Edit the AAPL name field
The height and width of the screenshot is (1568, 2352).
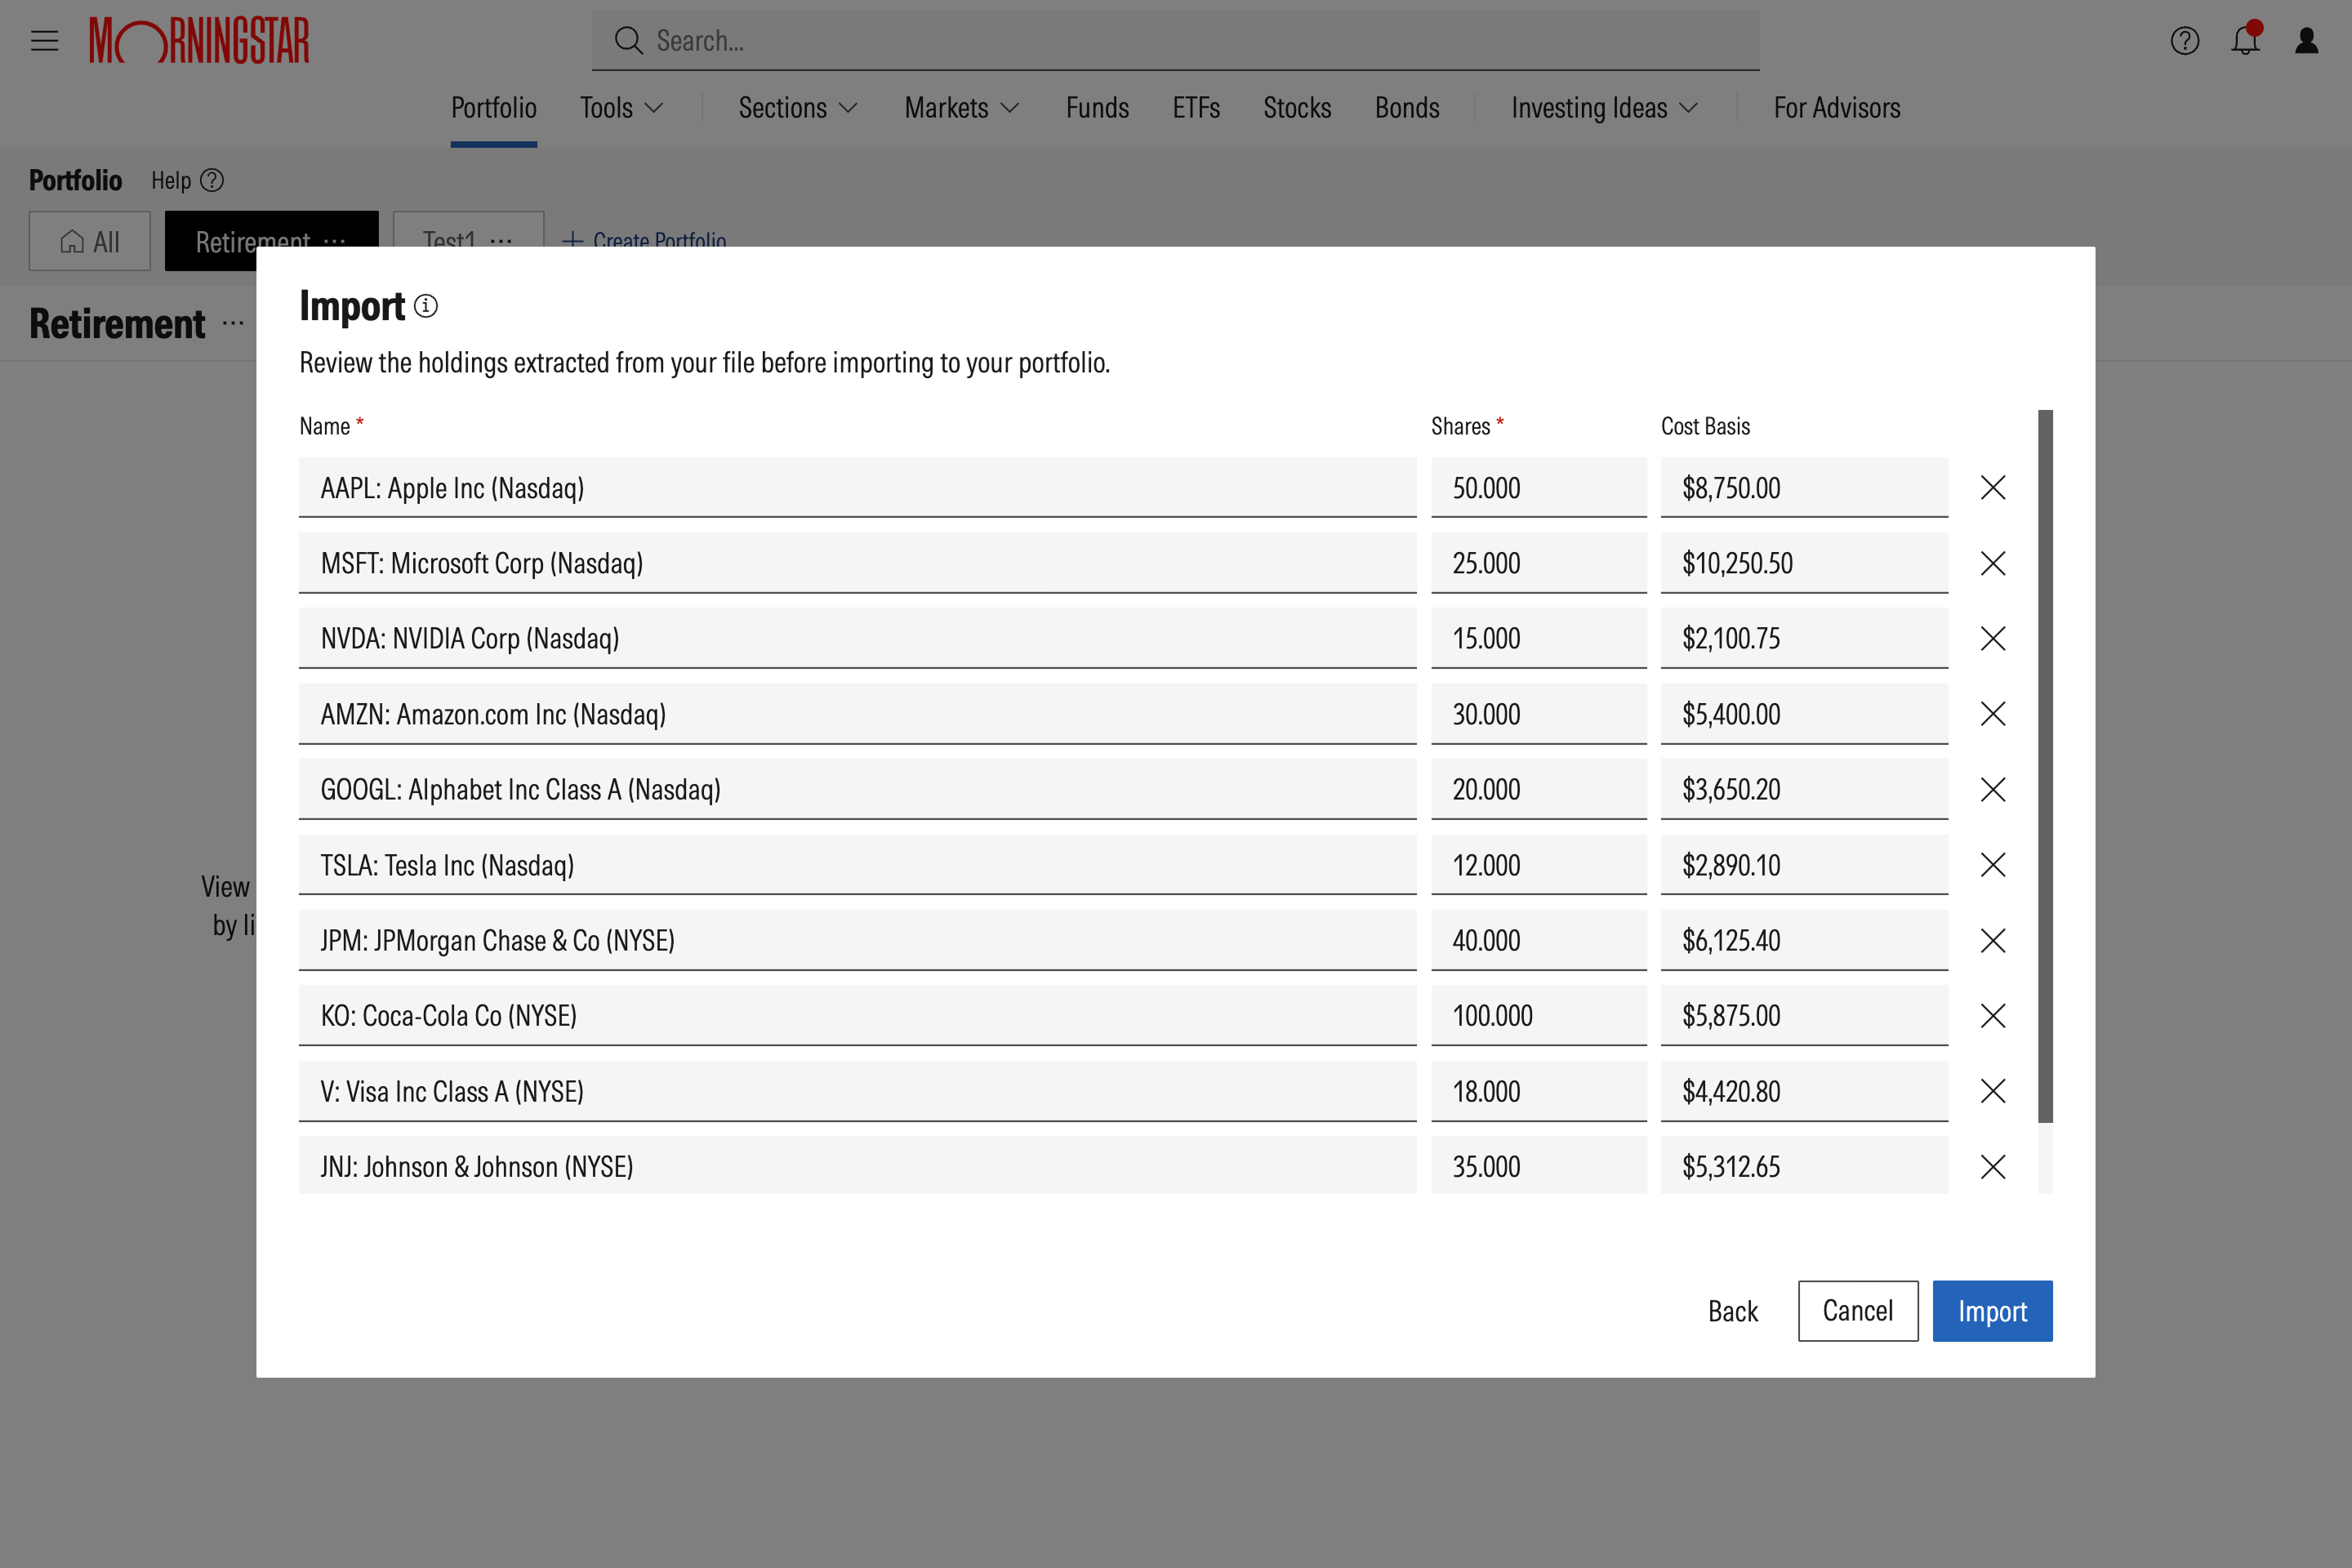click(x=858, y=488)
